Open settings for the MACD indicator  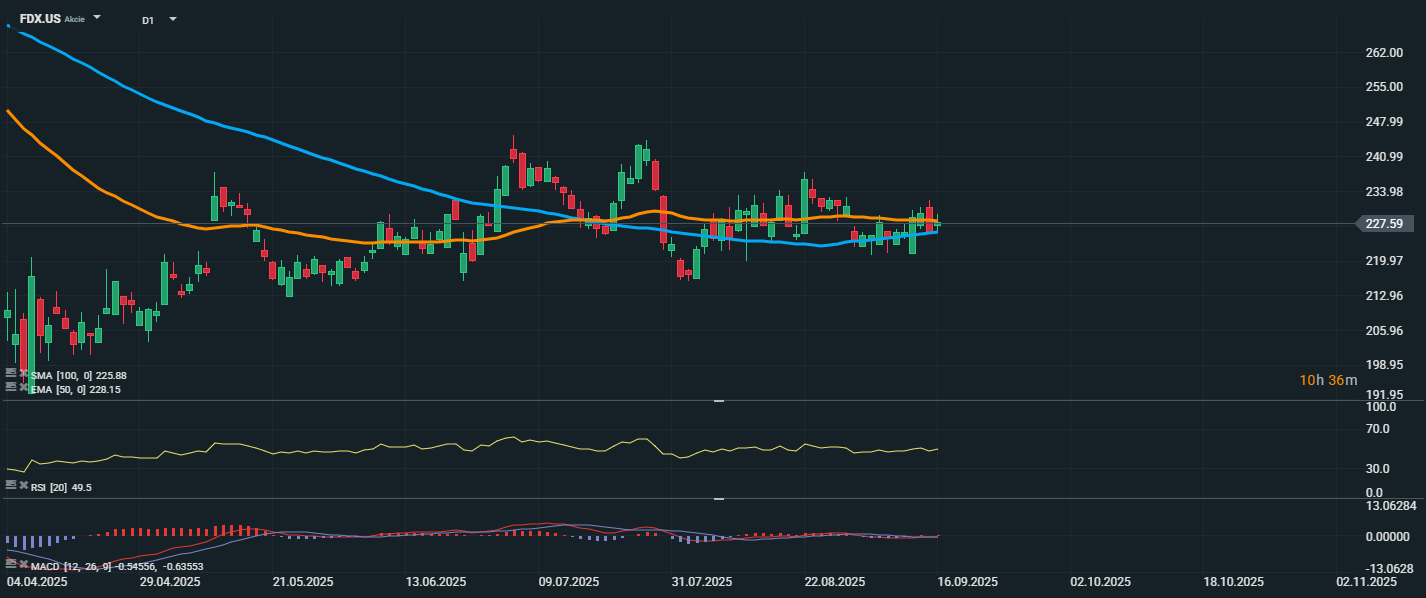tap(10, 564)
